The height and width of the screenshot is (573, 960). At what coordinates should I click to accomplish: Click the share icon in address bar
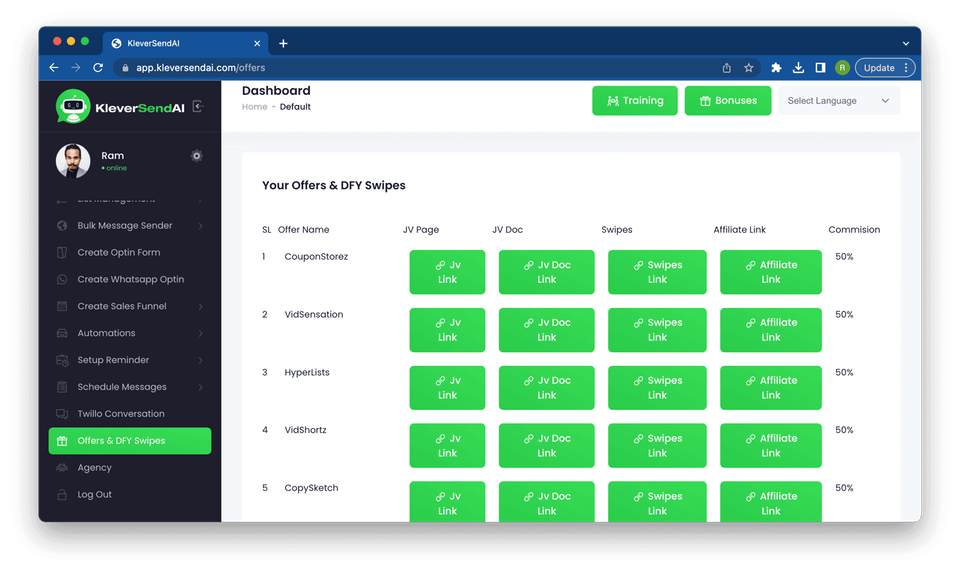[x=727, y=68]
